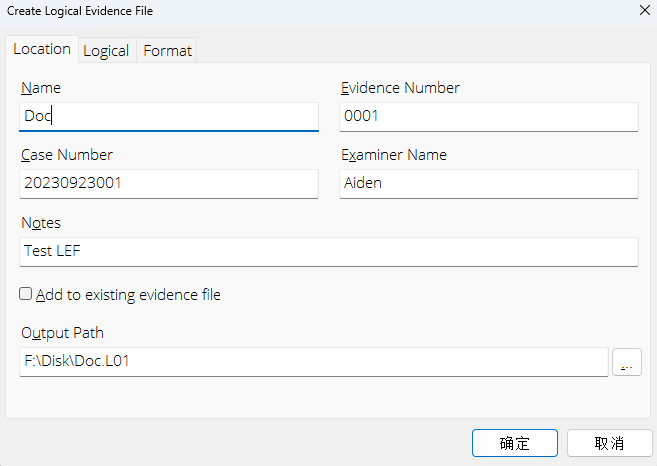Switch to the Logical tab
The image size is (657, 466).
[x=106, y=50]
